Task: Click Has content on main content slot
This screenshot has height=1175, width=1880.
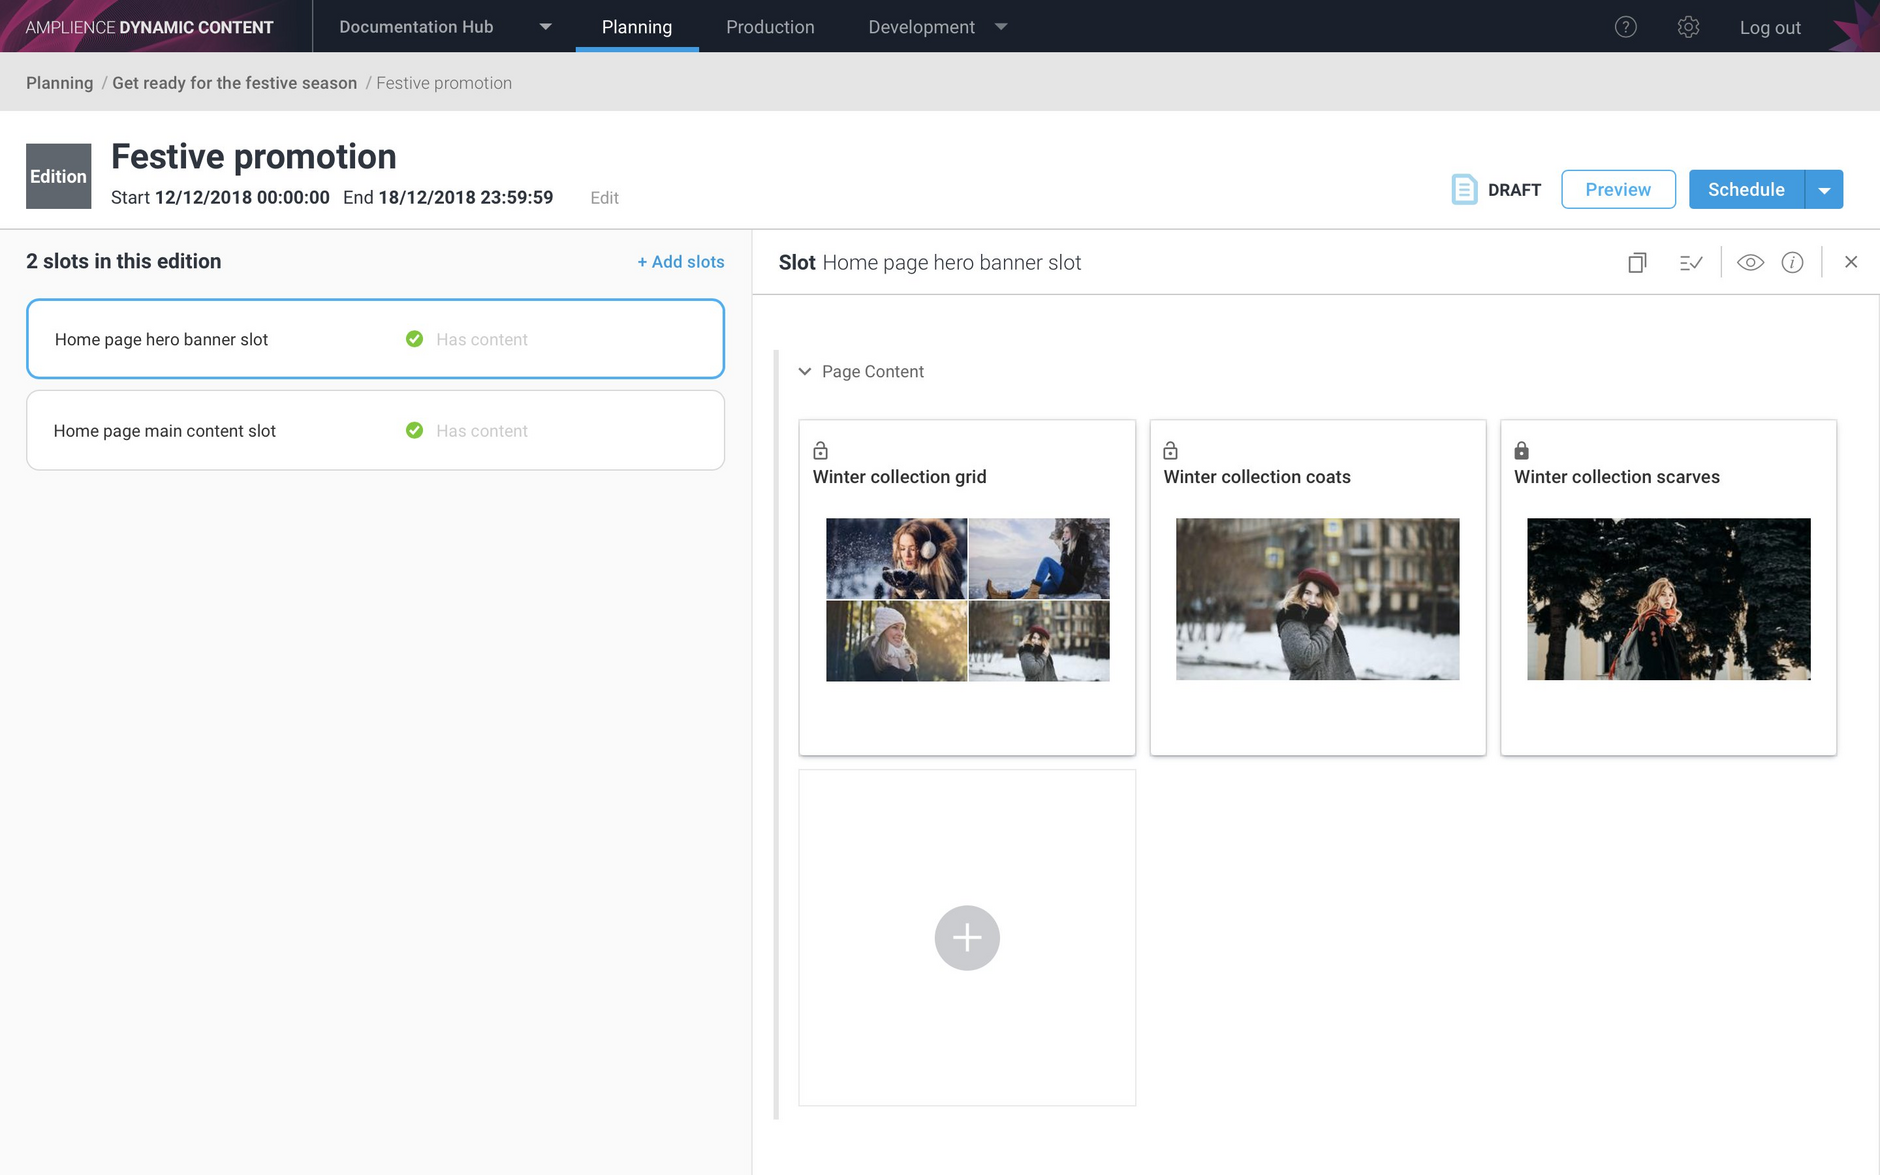Action: (x=482, y=431)
